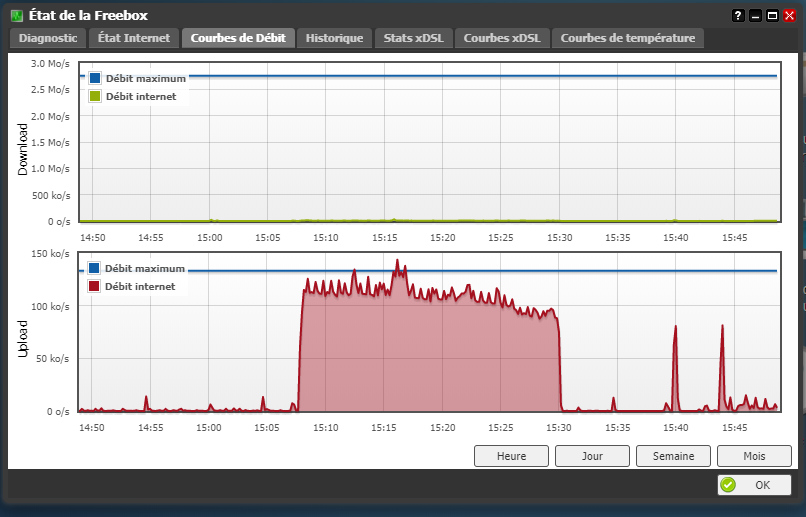806x517 pixels.
Task: Click the 500 ko/s axis label
Action: click(51, 195)
